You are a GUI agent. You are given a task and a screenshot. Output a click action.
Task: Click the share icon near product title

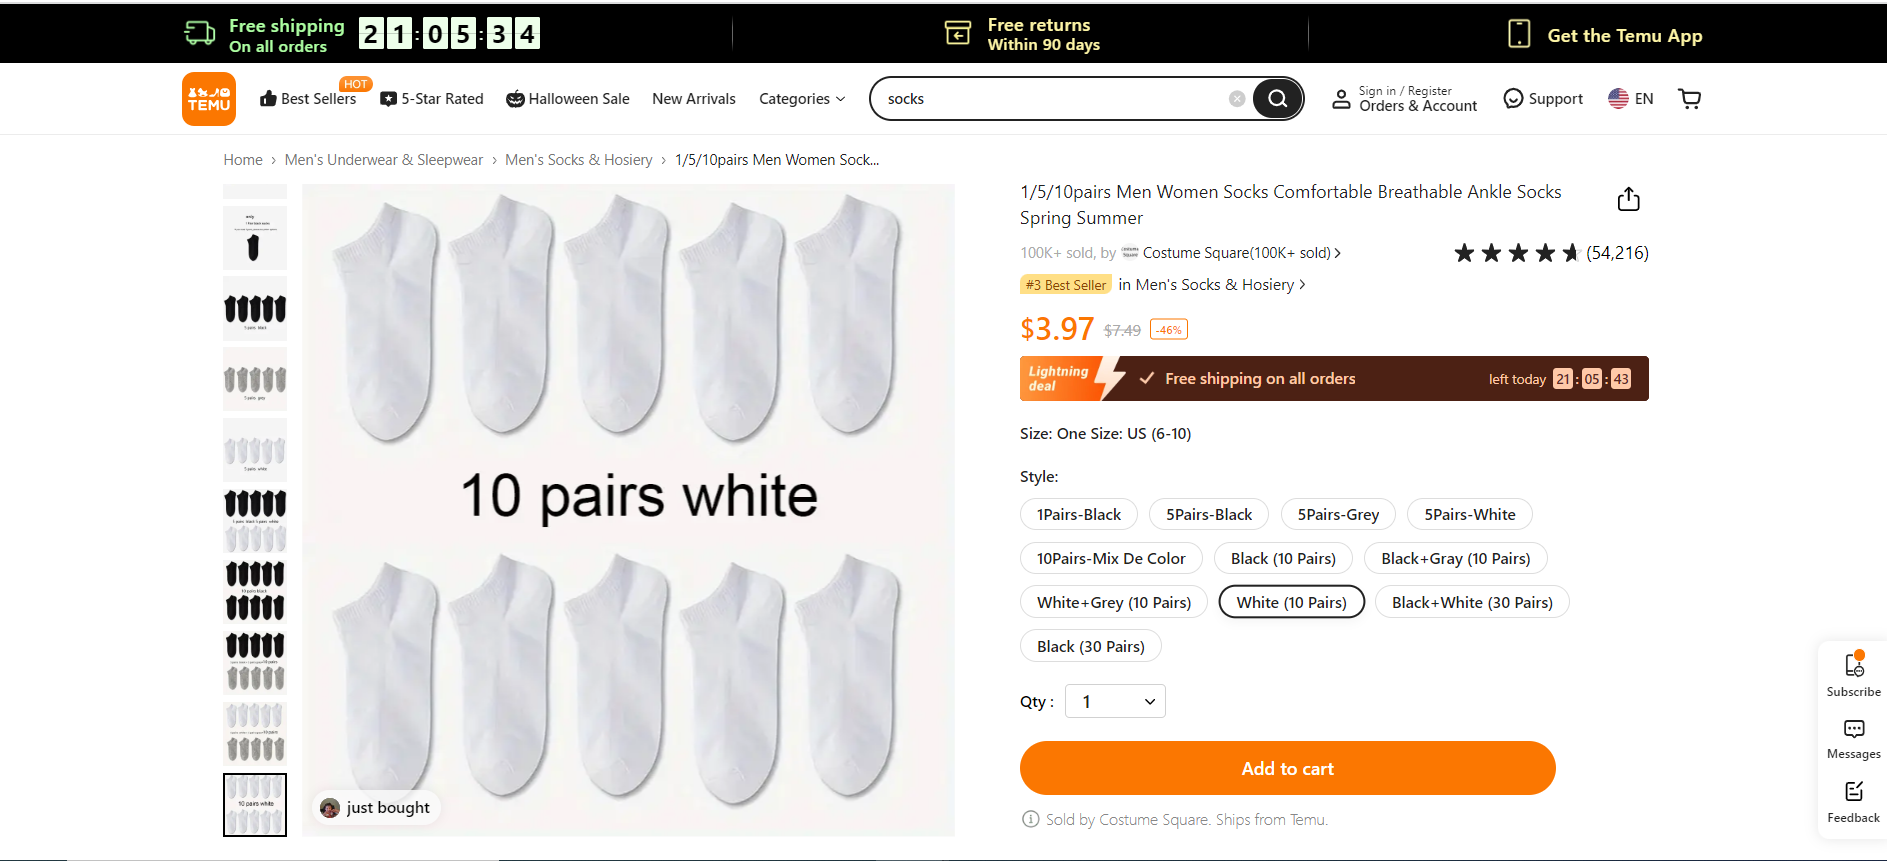(x=1627, y=198)
